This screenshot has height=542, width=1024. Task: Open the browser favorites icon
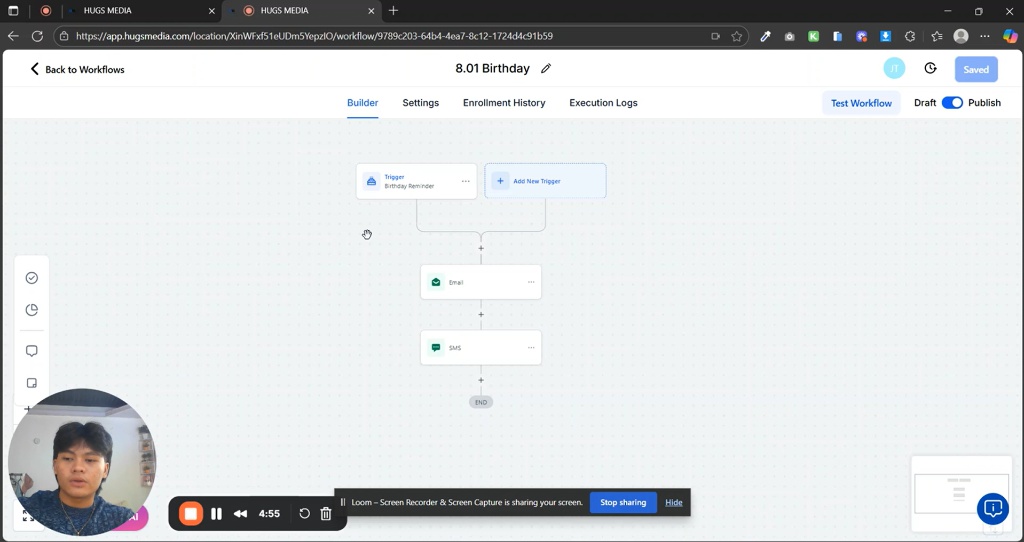click(x=936, y=37)
